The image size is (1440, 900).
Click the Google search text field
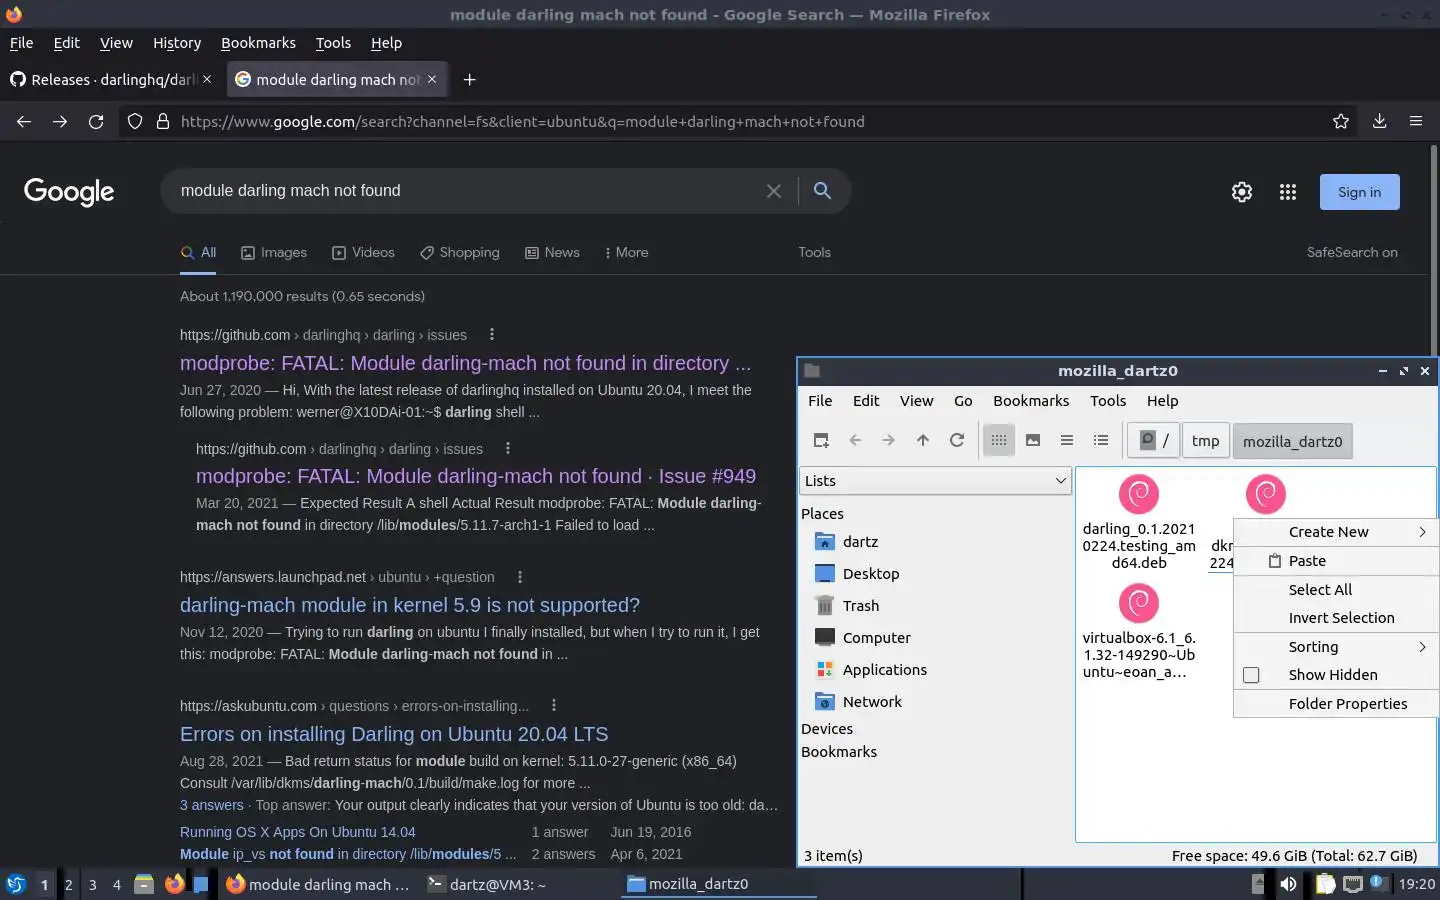click(465, 191)
